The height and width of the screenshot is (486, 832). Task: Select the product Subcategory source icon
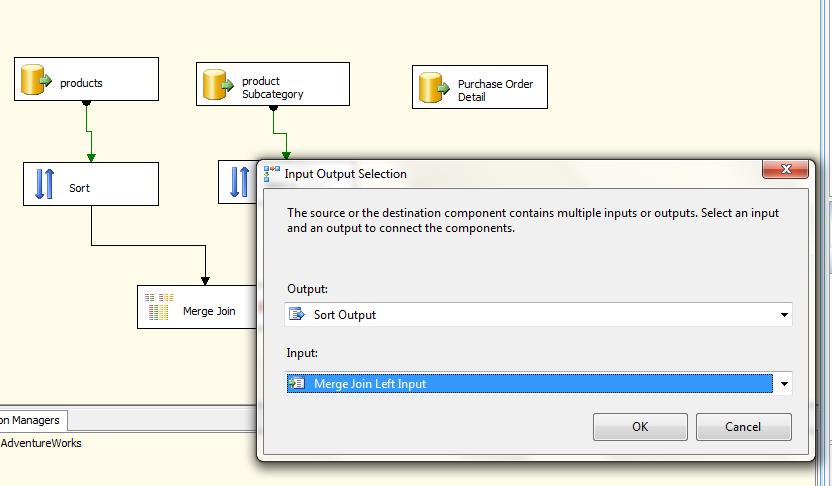pos(219,87)
